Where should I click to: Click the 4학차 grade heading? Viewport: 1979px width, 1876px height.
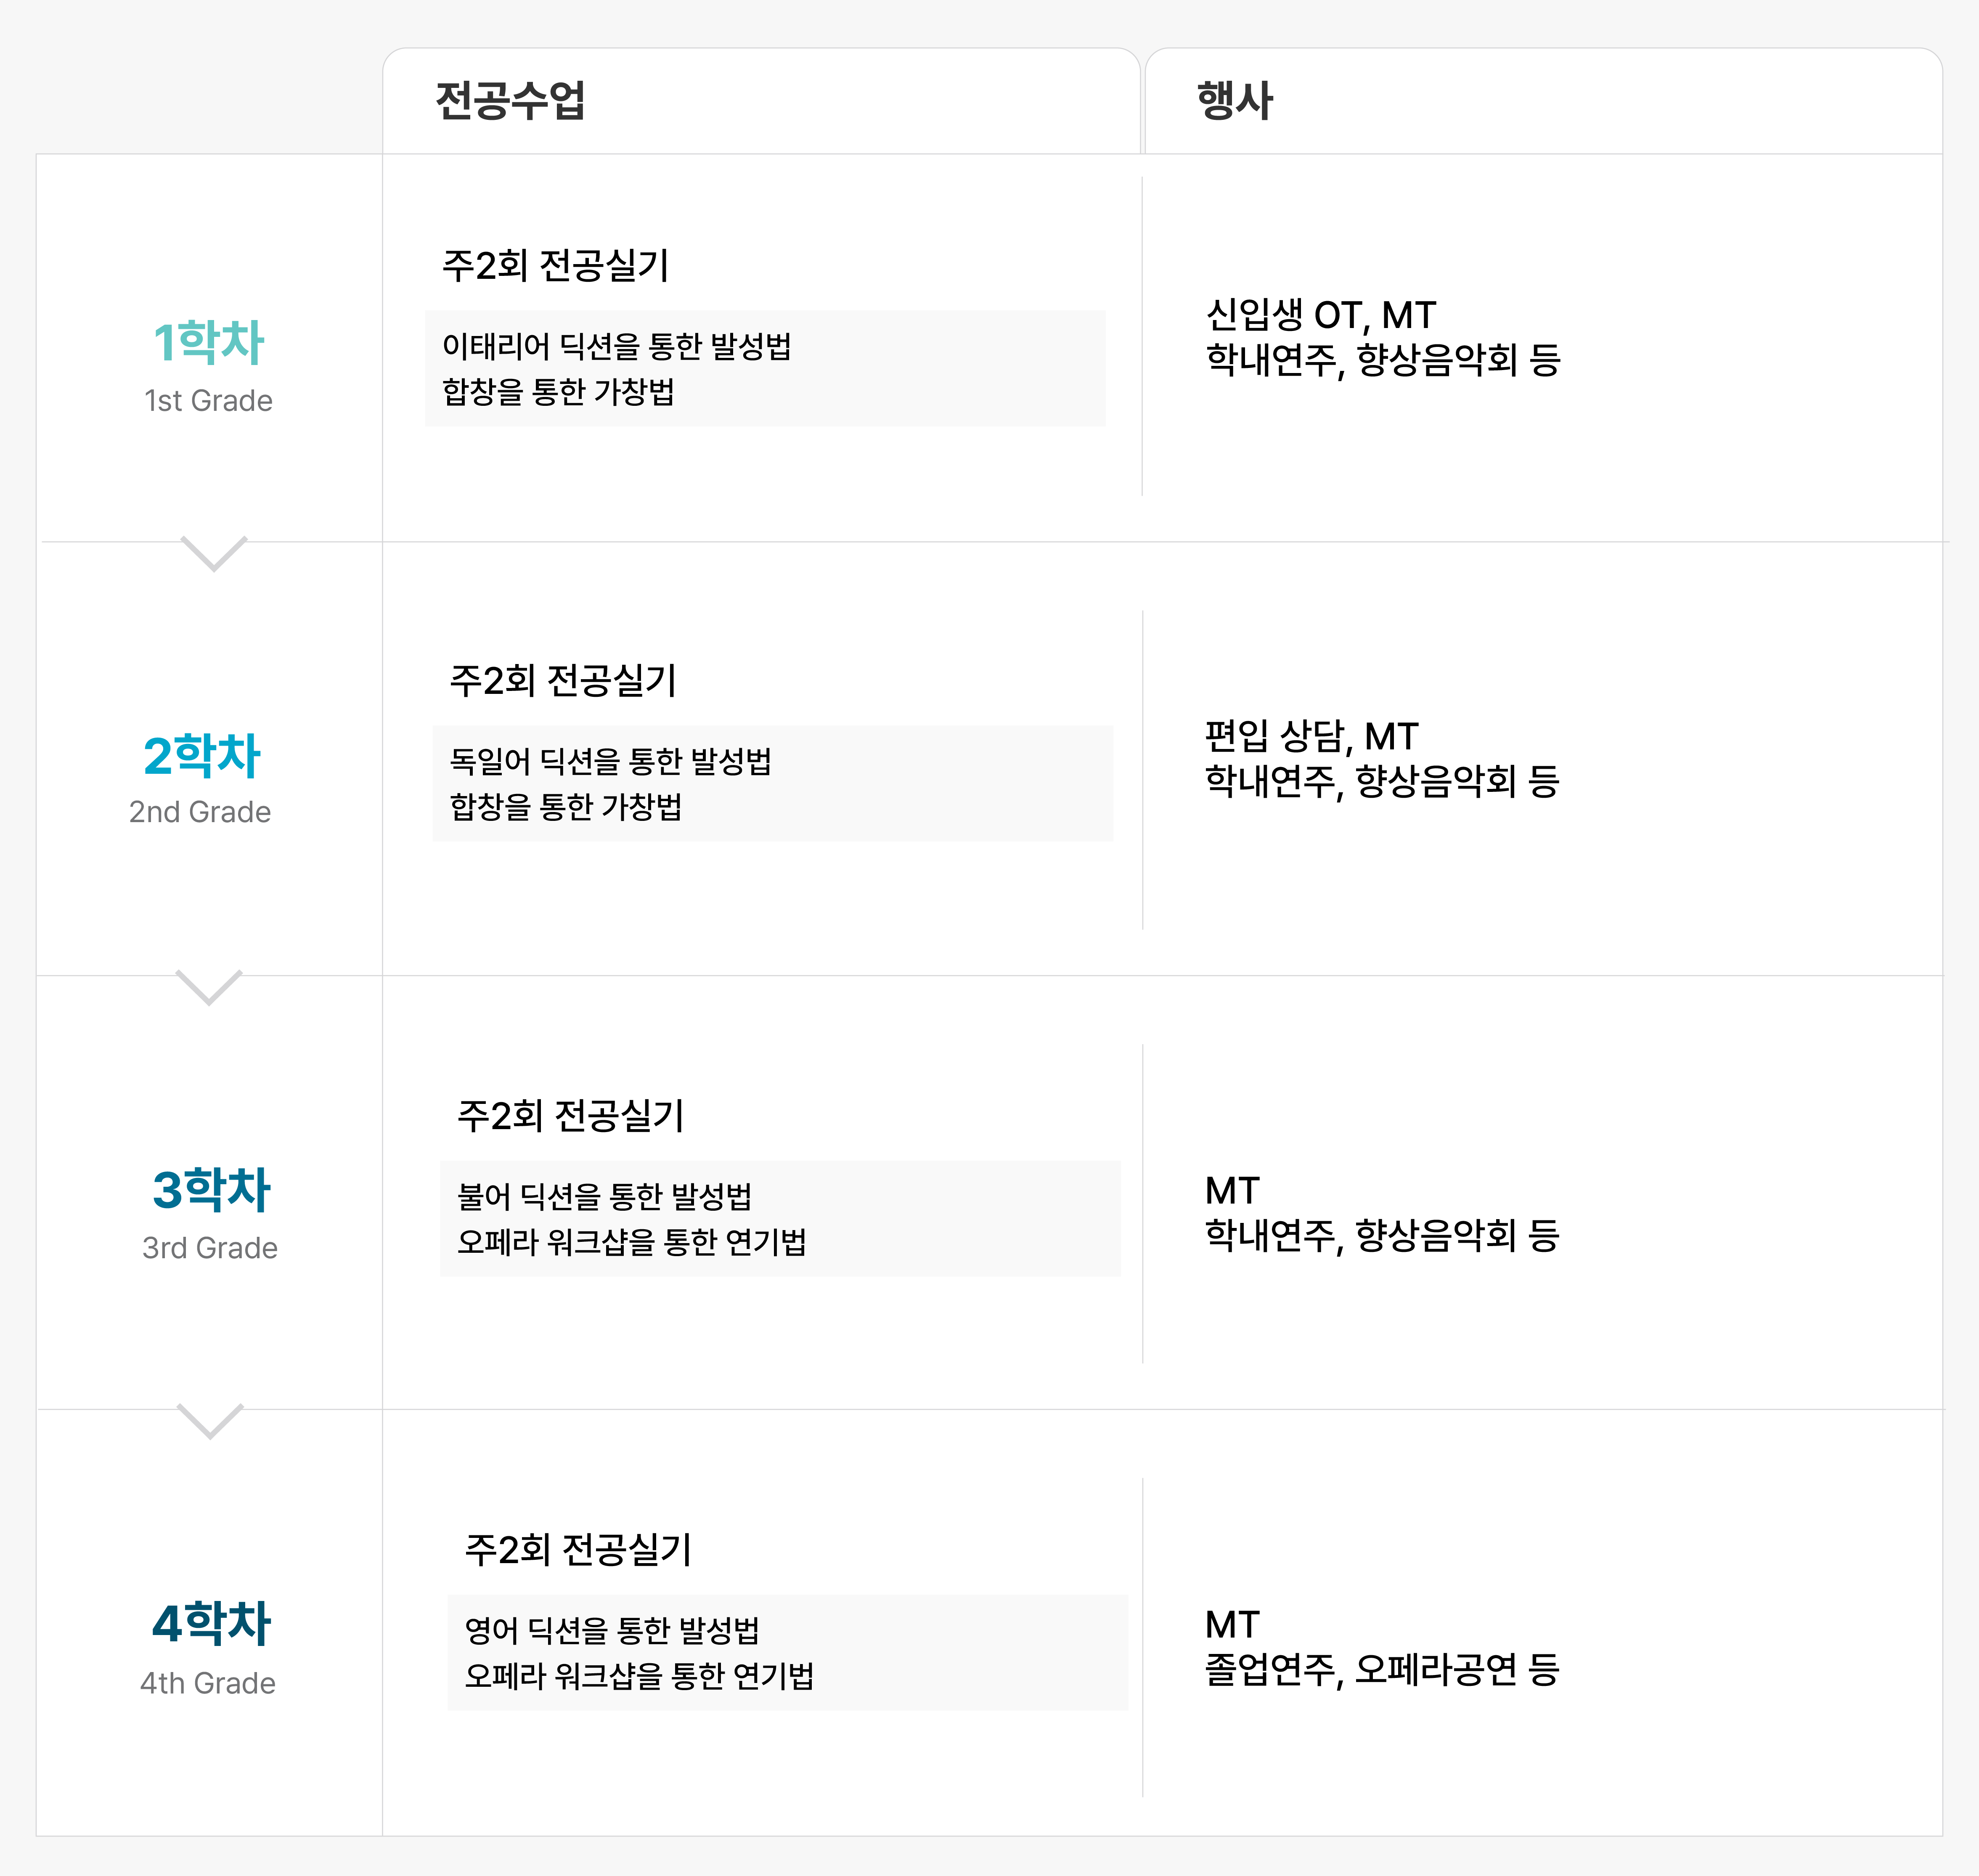coord(211,1624)
